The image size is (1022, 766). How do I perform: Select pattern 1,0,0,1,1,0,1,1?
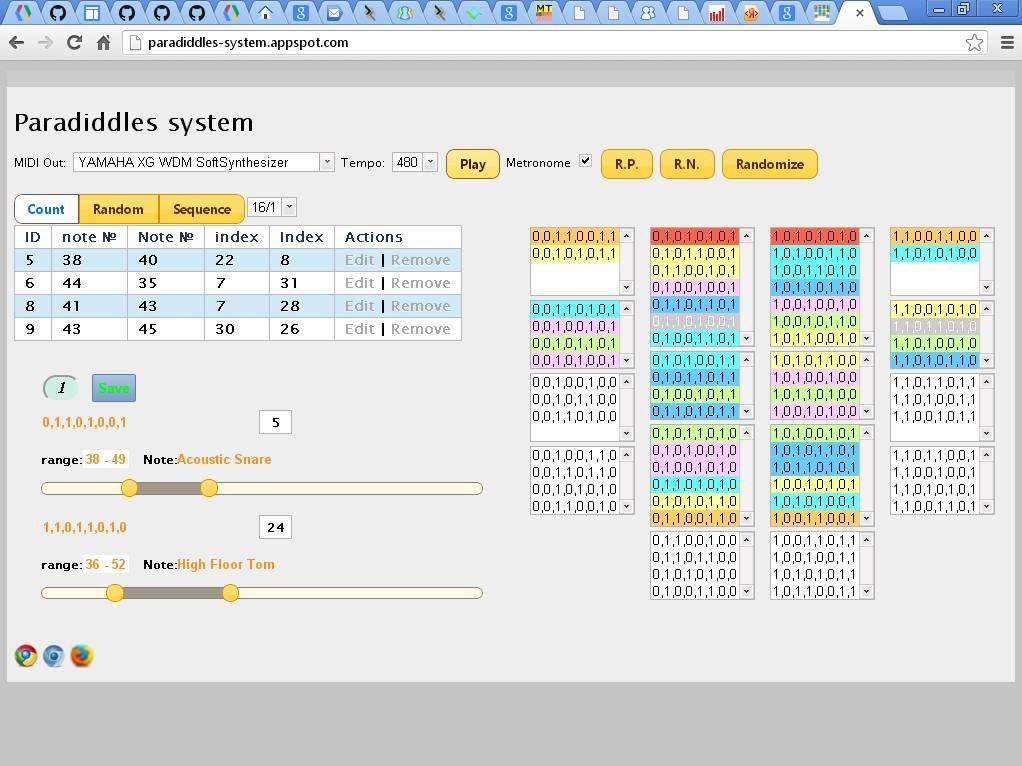(x=815, y=540)
